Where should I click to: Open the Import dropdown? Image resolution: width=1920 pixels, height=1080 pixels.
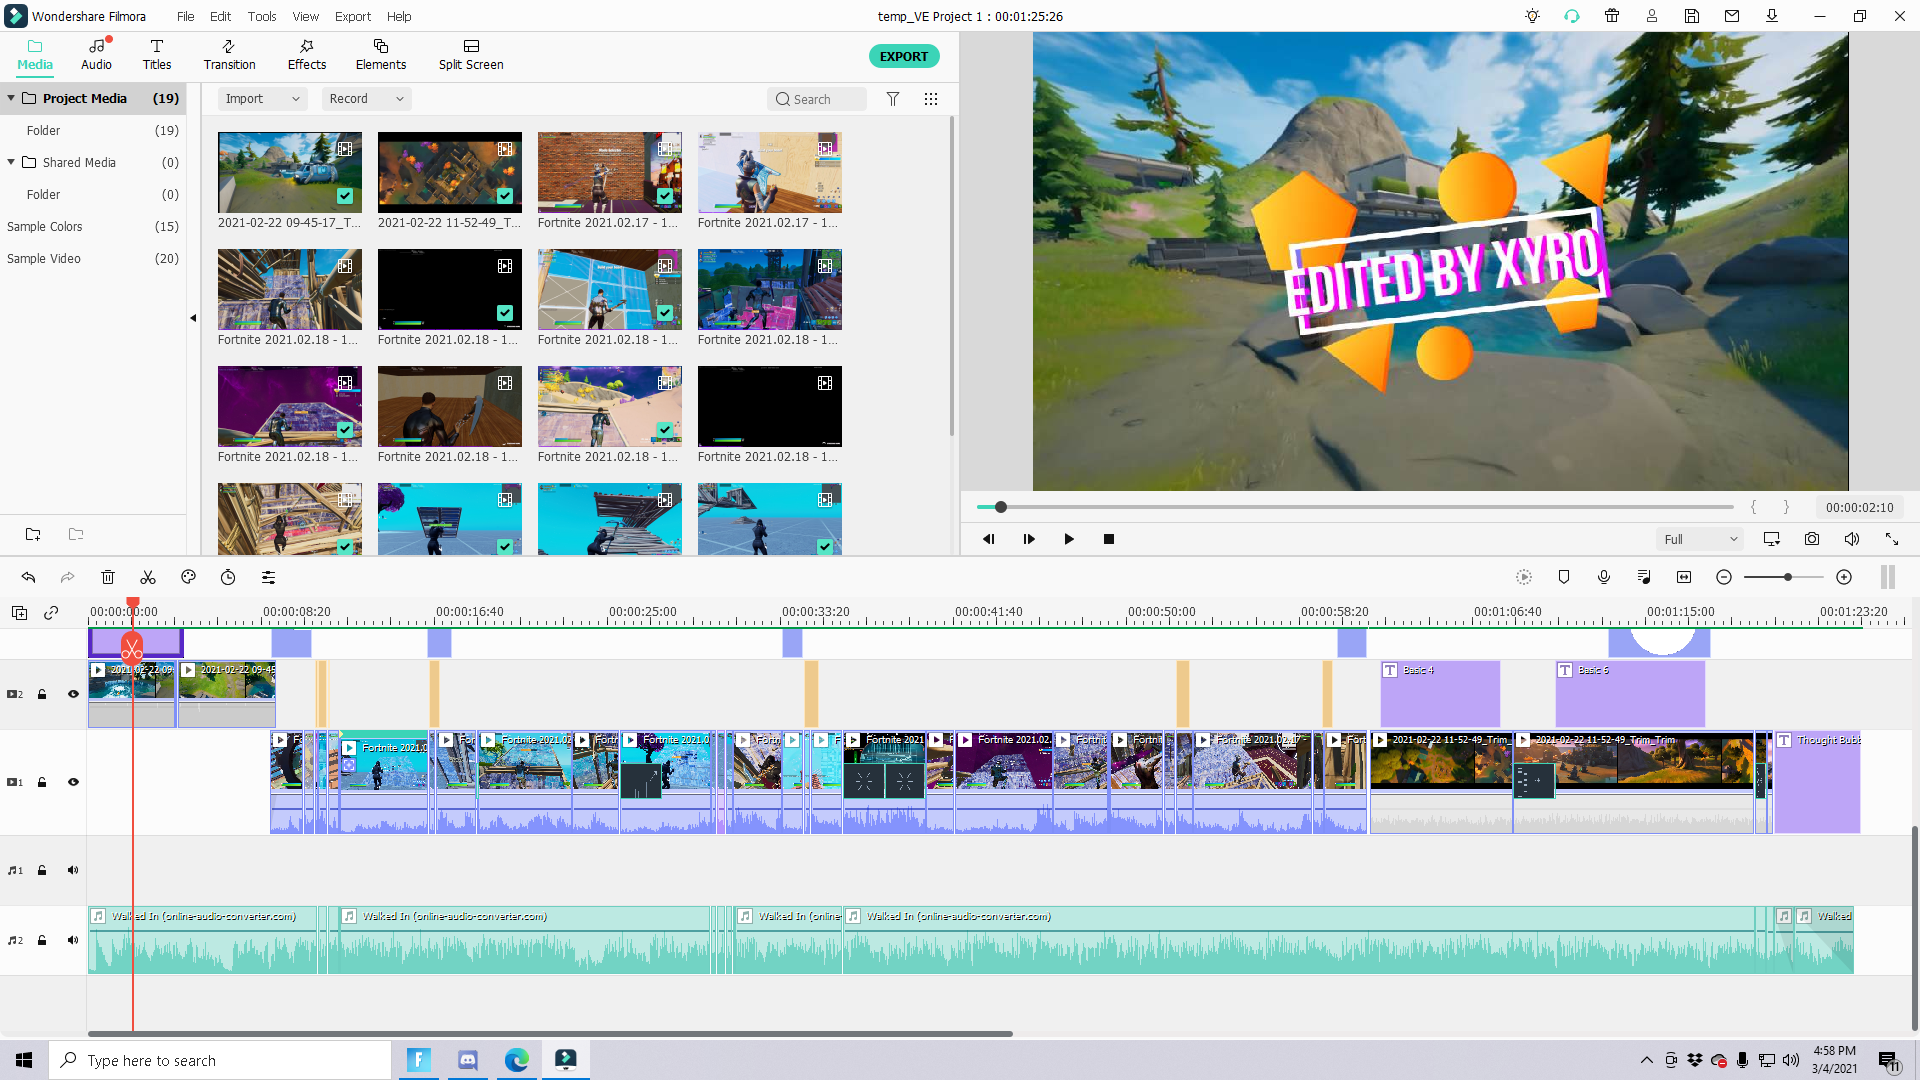pos(262,98)
